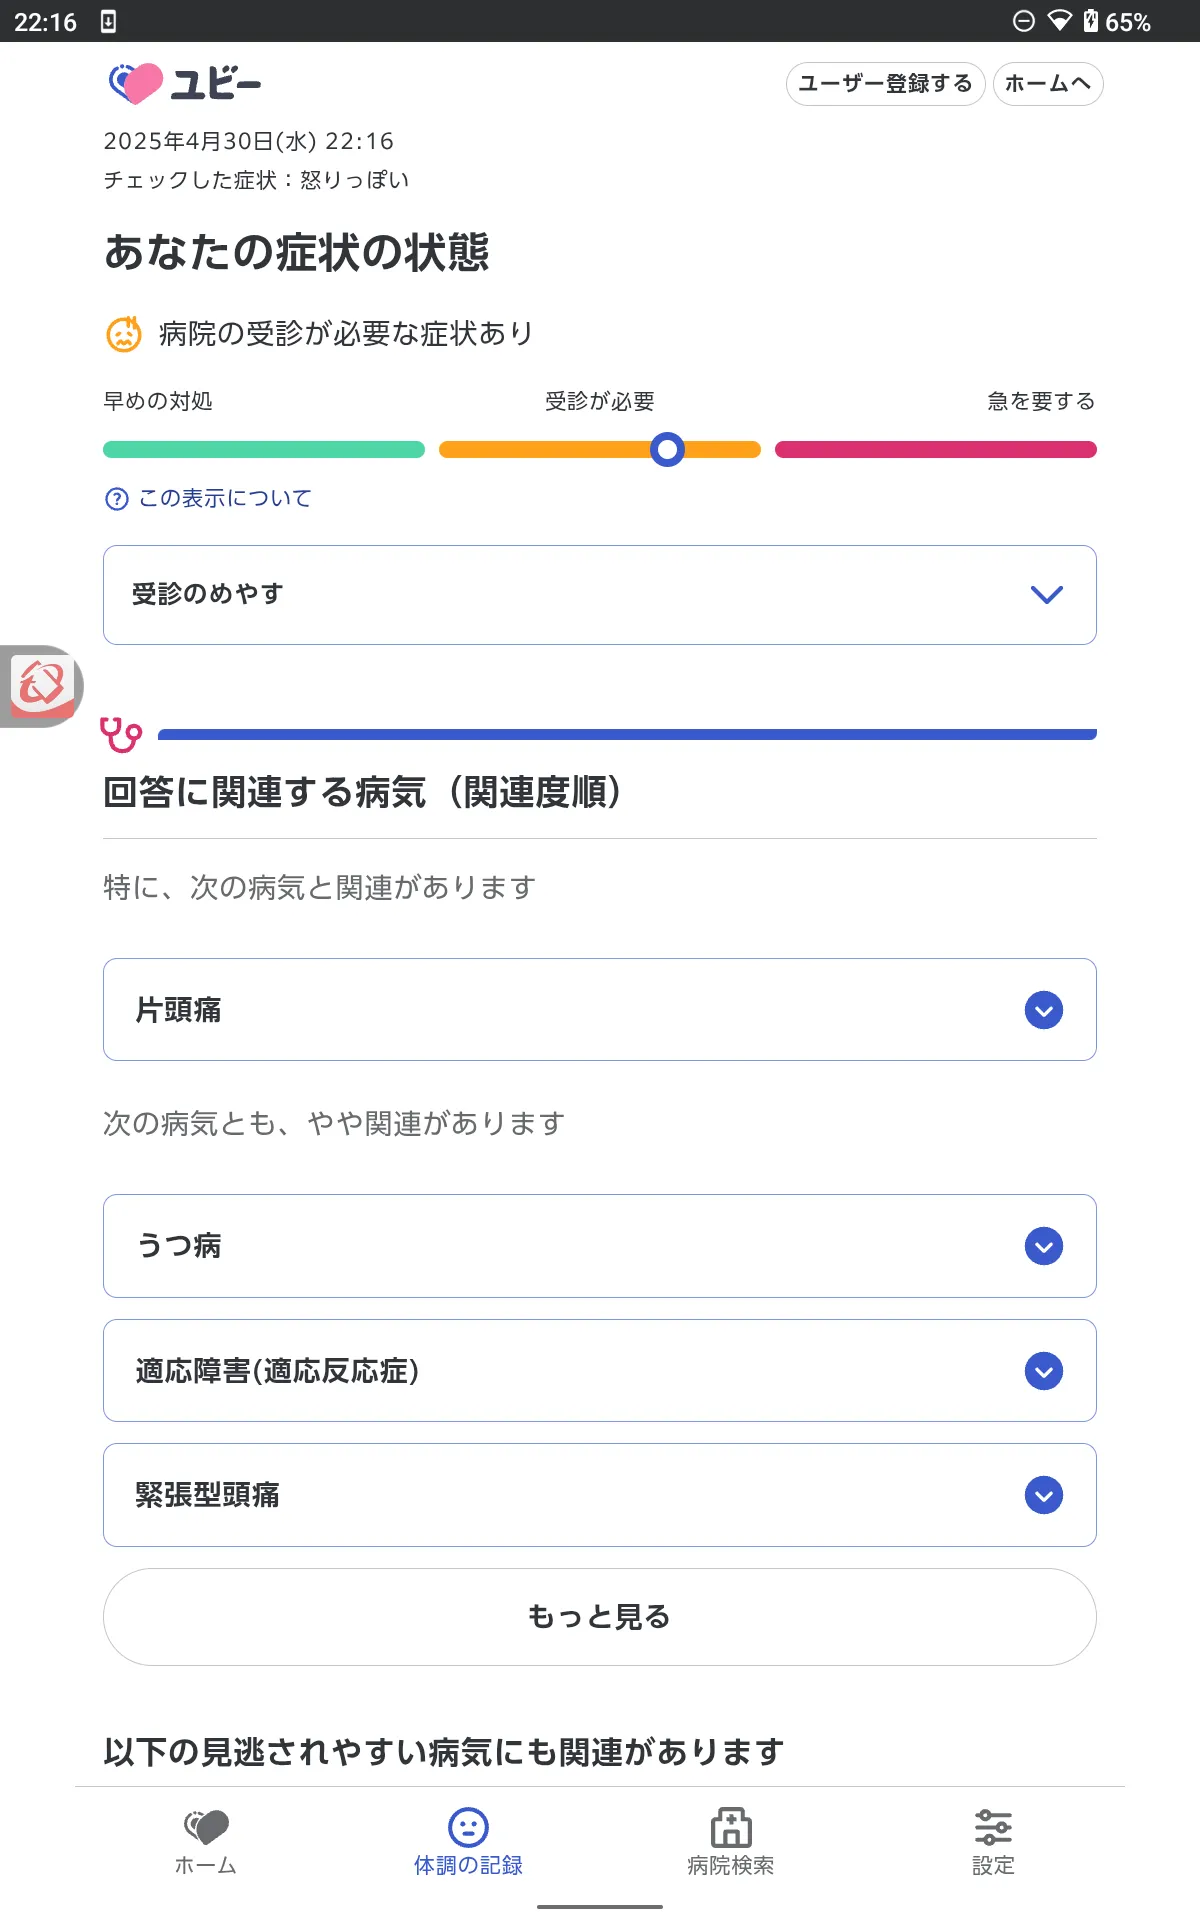Tap the もっと見る button
The height and width of the screenshot is (1920, 1200).
(600, 1617)
